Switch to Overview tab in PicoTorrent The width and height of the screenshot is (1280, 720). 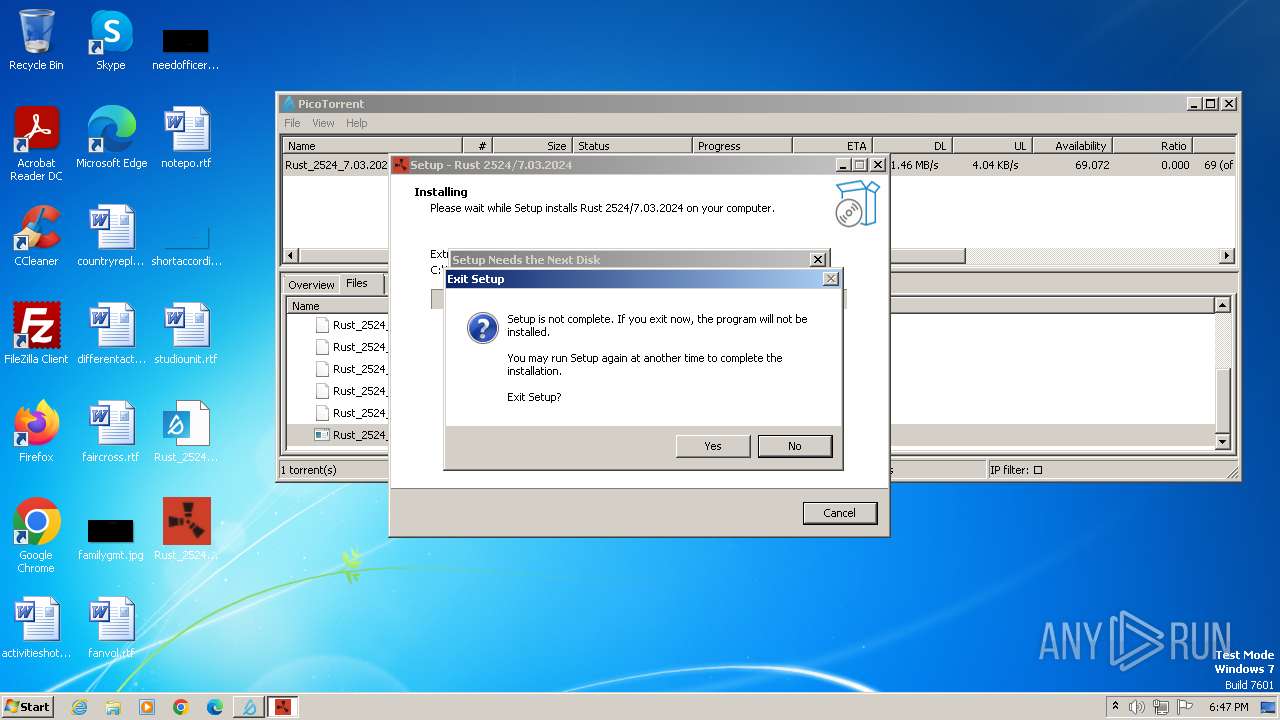311,285
